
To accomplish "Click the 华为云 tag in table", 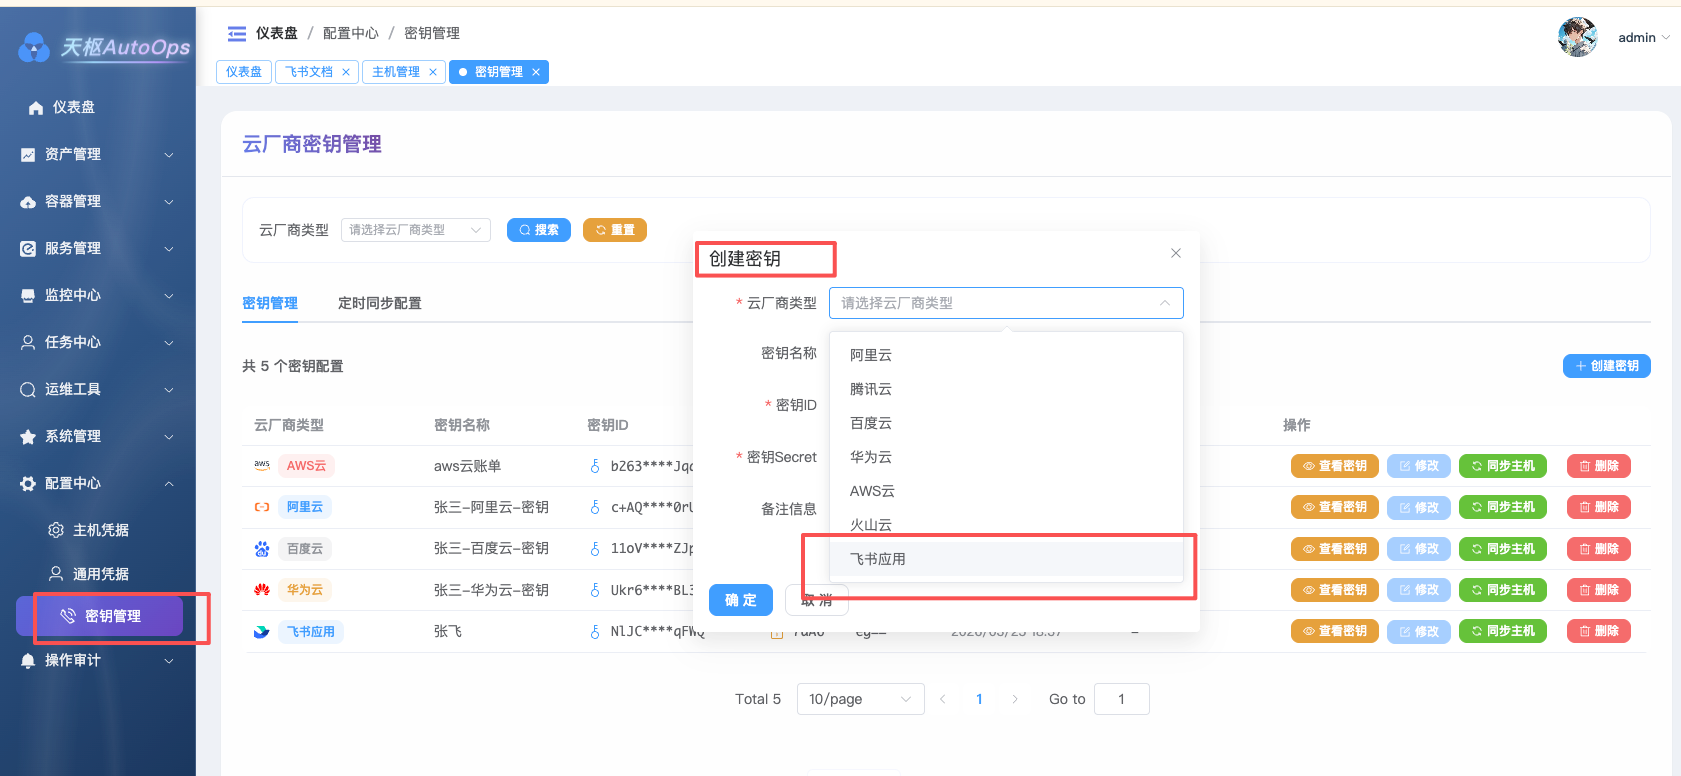I will (305, 590).
